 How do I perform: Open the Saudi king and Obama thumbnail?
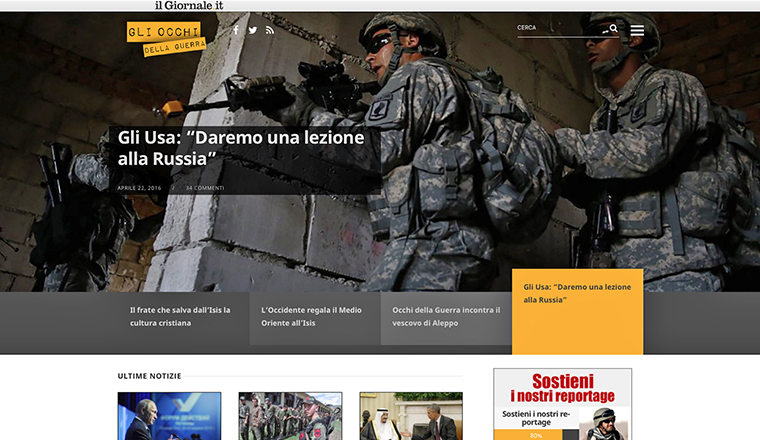[x=411, y=416]
